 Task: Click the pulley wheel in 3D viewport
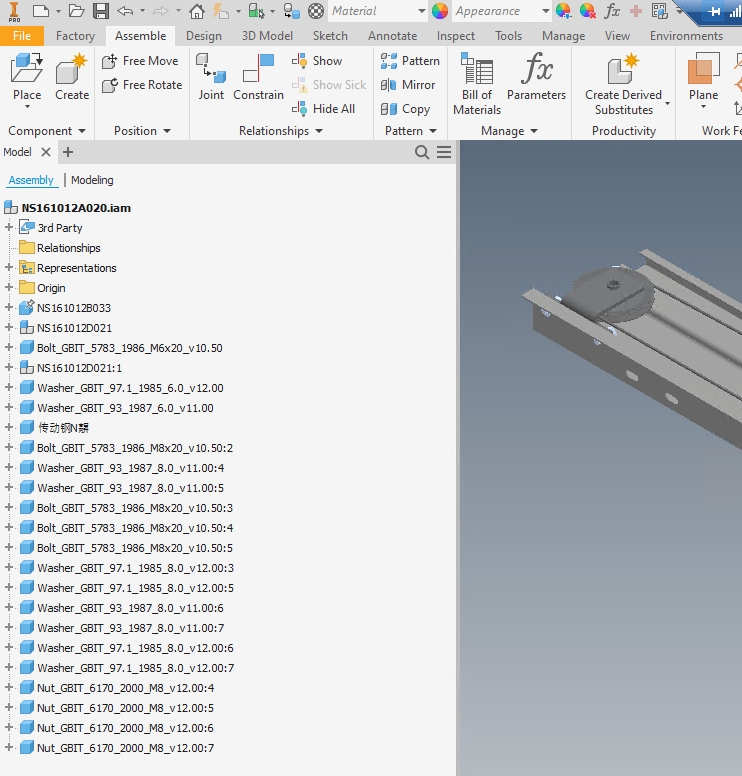coord(614,294)
